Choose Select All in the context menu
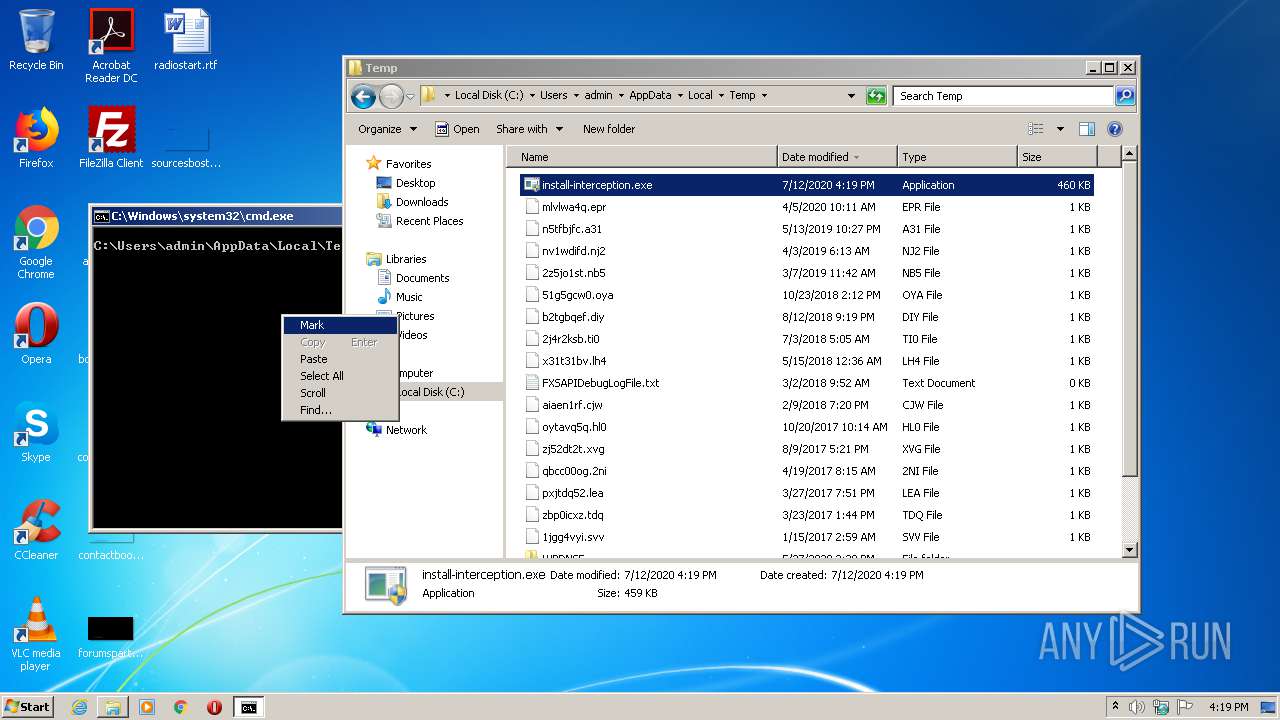The width and height of the screenshot is (1280, 720). [x=322, y=376]
